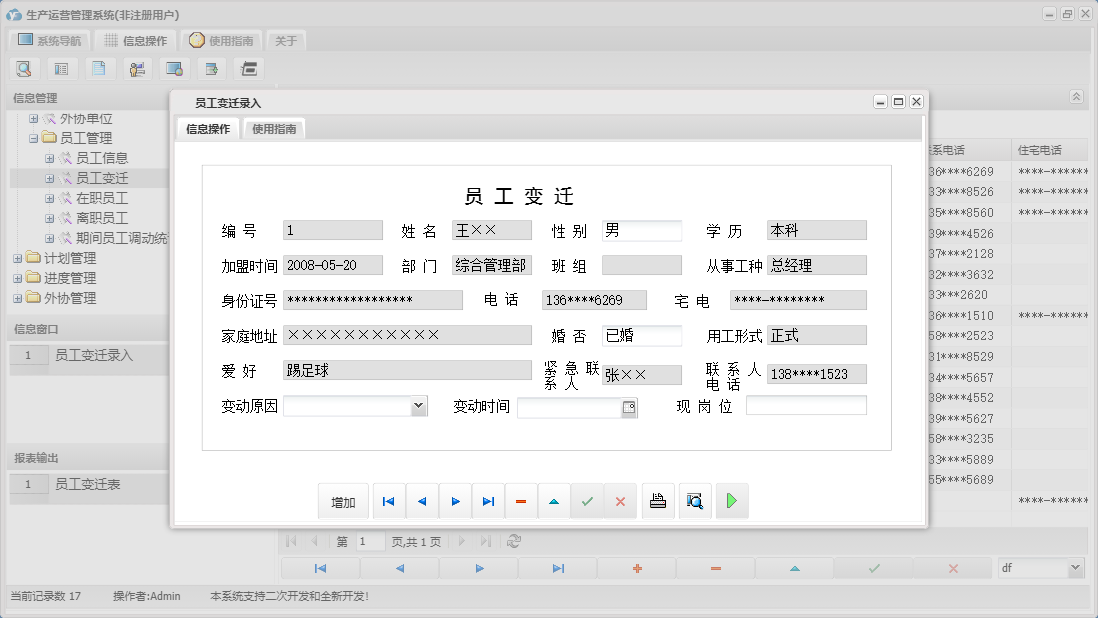Jump to first record using navigation icon
The height and width of the screenshot is (618, 1098).
388,501
